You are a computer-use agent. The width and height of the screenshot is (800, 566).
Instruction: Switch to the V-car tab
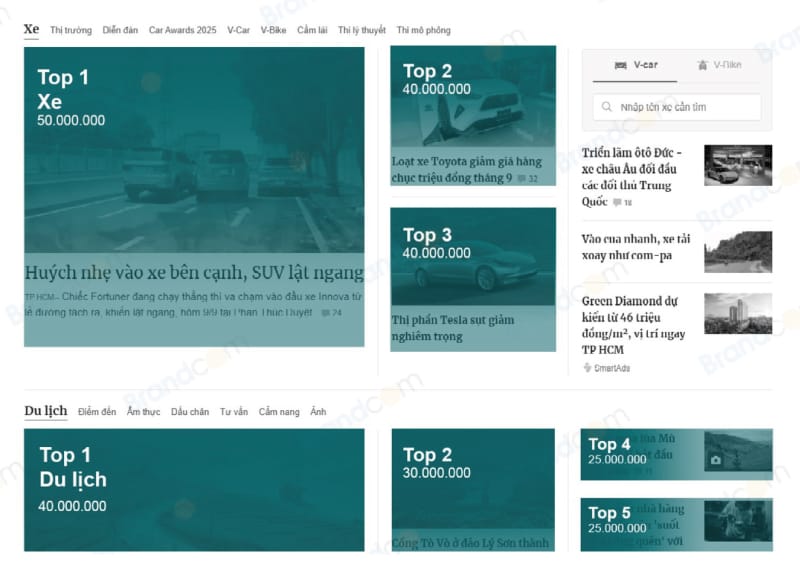click(635, 65)
